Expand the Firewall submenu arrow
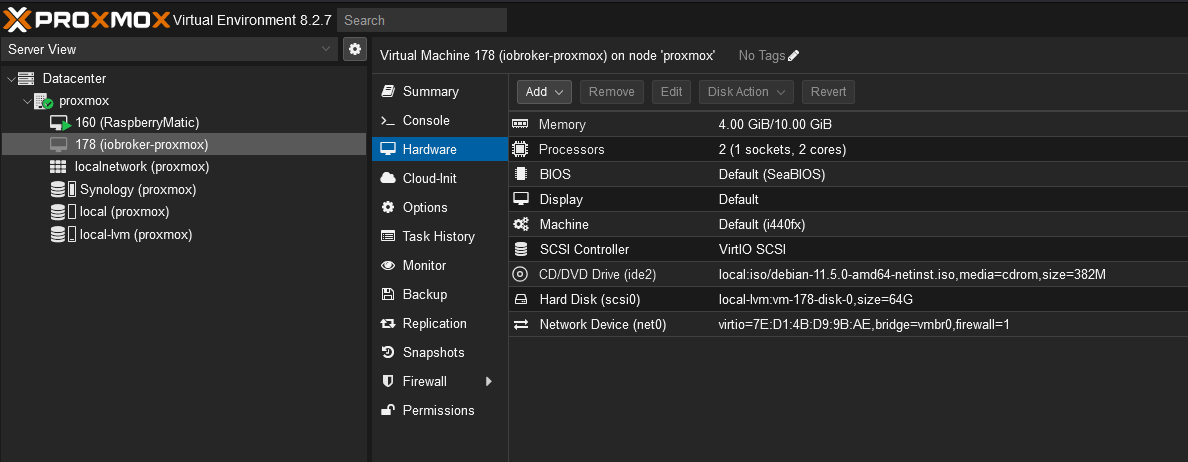Image resolution: width=1188 pixels, height=462 pixels. click(x=489, y=382)
